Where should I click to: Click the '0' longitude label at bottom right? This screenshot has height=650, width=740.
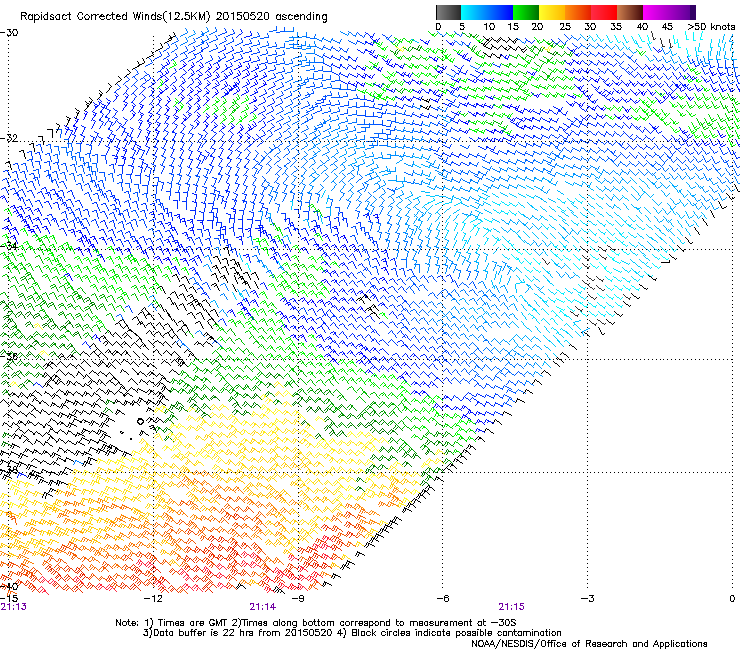point(732,599)
